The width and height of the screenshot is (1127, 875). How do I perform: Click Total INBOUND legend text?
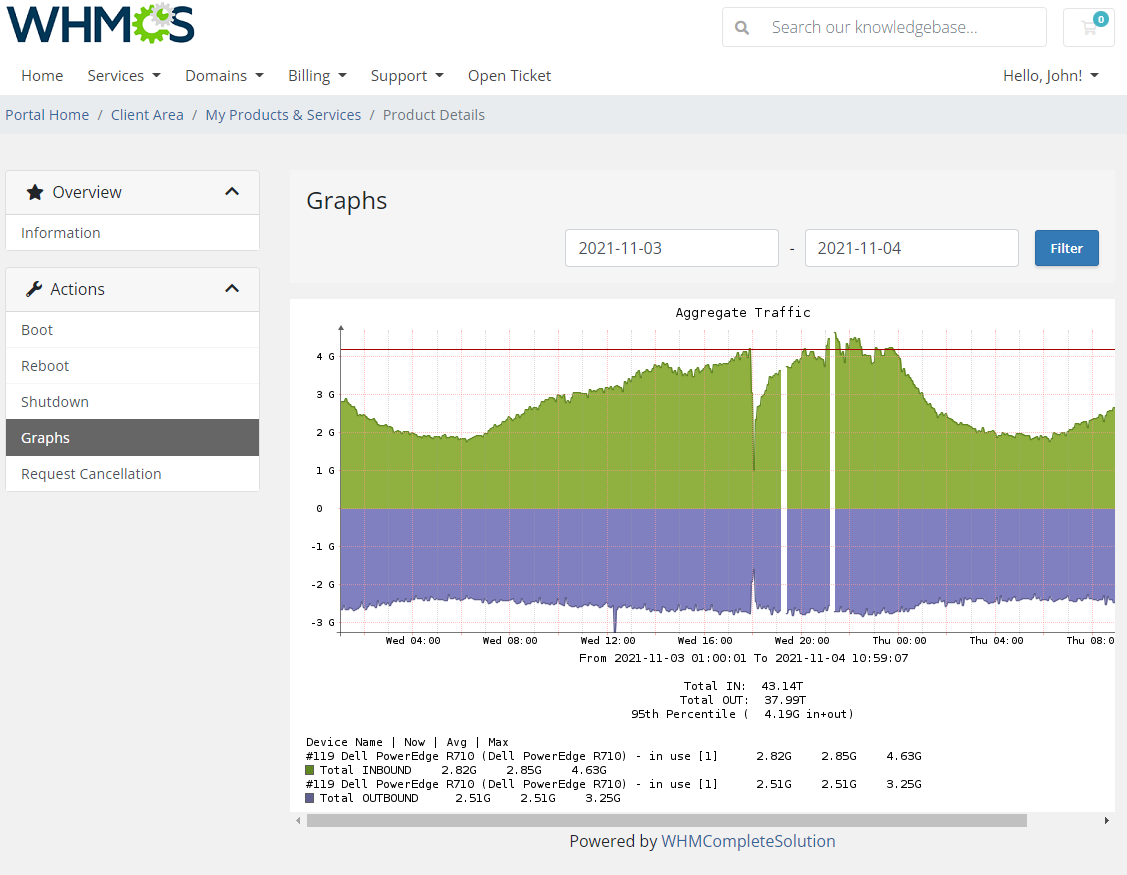(365, 770)
